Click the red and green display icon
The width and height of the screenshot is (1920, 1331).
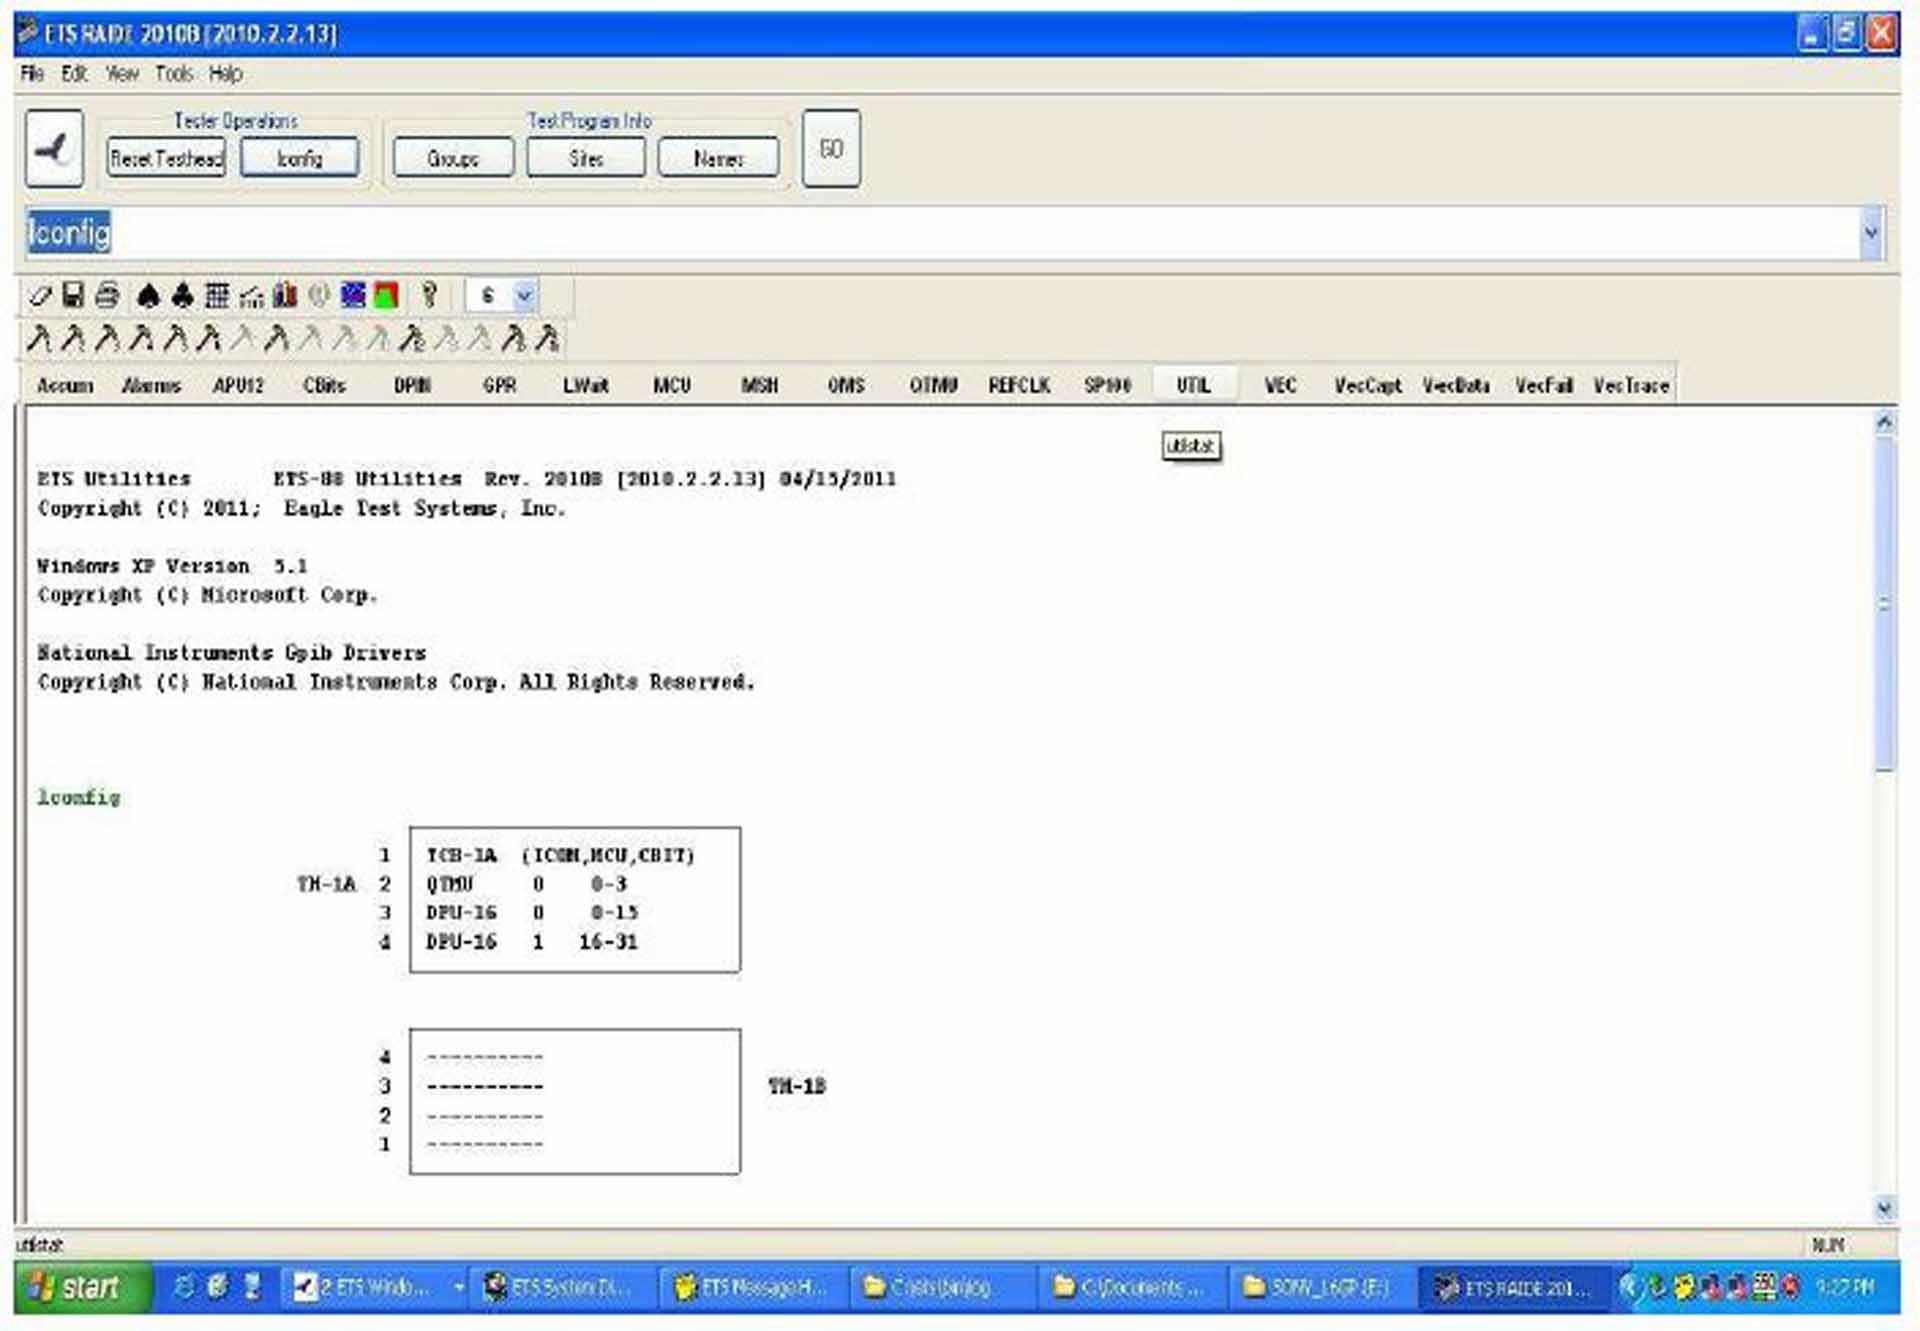click(x=386, y=296)
